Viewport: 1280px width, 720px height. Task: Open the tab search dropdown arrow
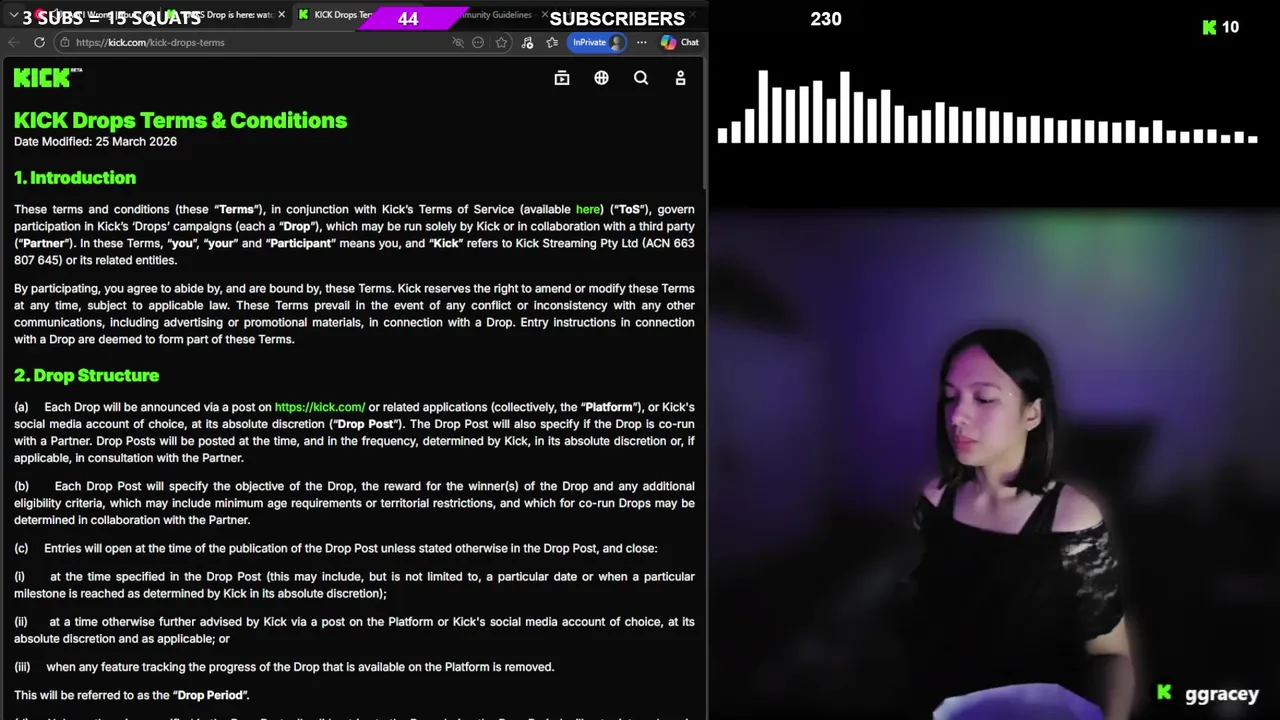[14, 15]
